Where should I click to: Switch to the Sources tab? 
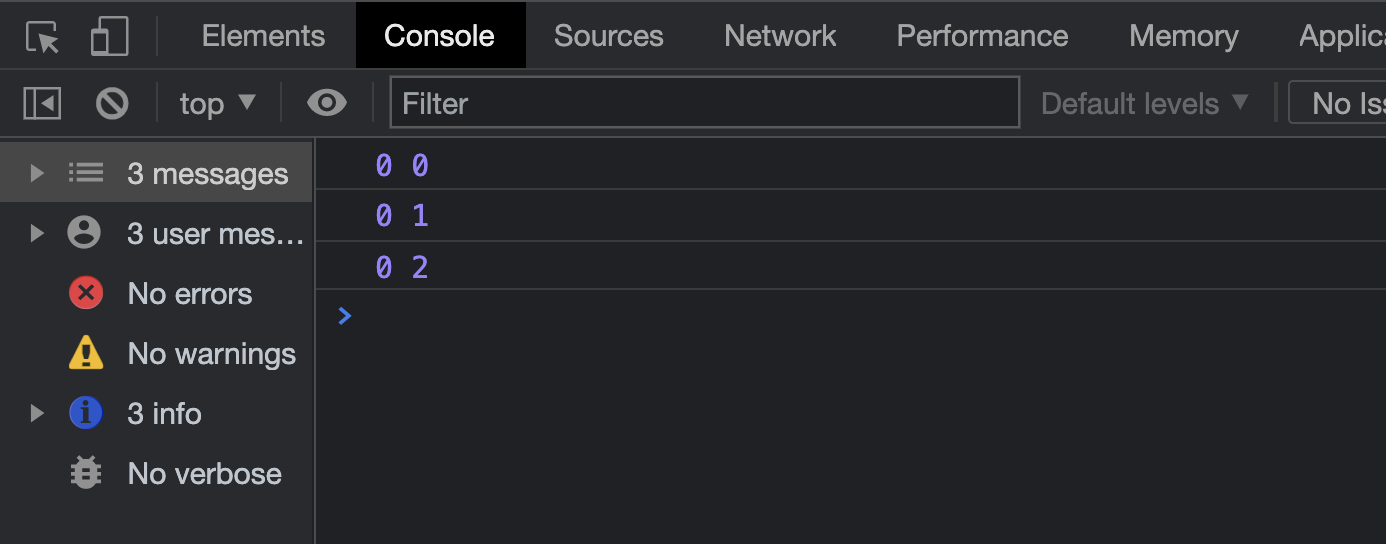click(x=608, y=37)
